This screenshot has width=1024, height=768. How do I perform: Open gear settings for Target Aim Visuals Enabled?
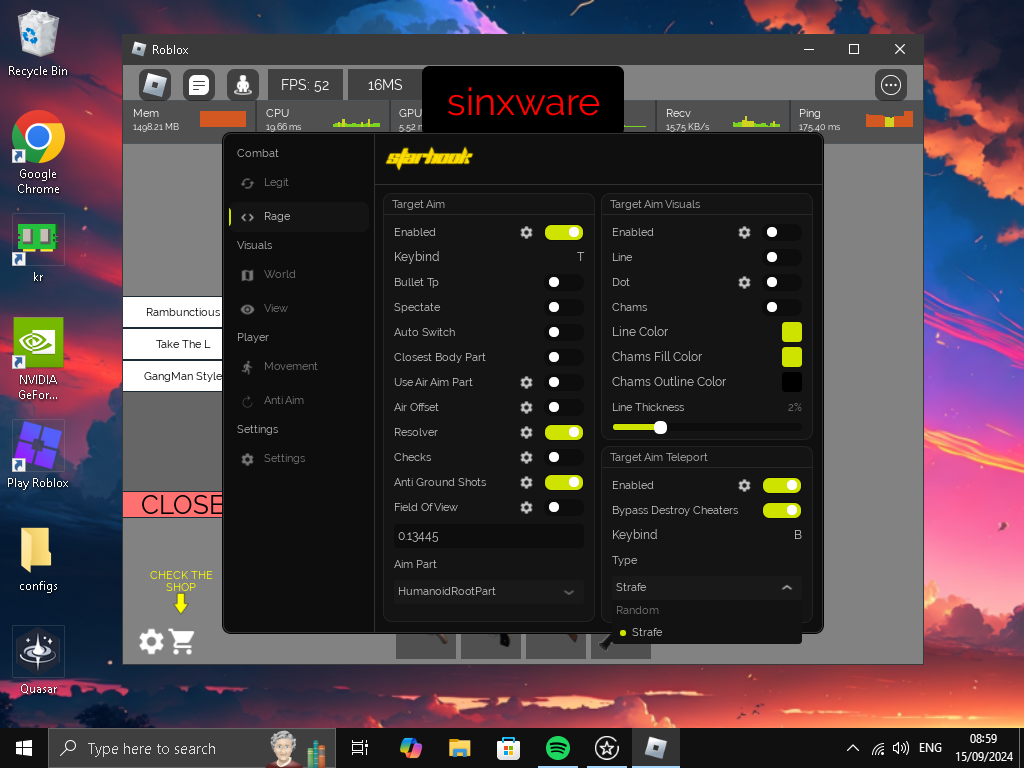744,232
